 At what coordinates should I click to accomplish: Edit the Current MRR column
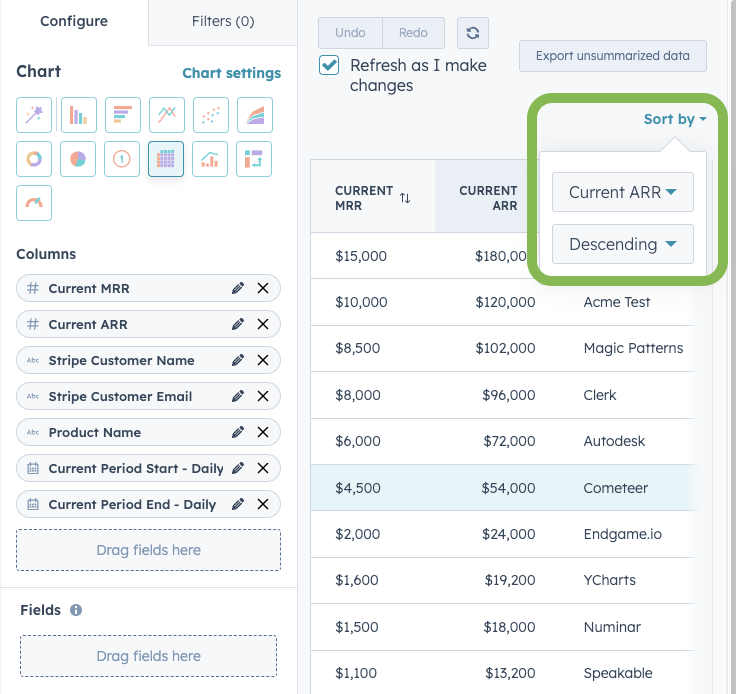pos(238,288)
